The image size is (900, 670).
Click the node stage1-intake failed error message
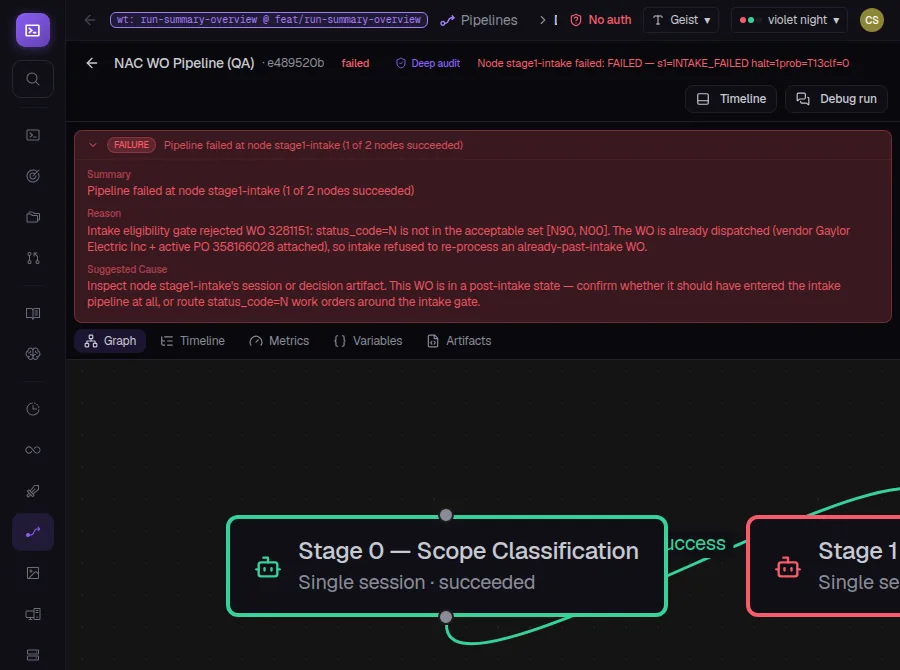[663, 63]
